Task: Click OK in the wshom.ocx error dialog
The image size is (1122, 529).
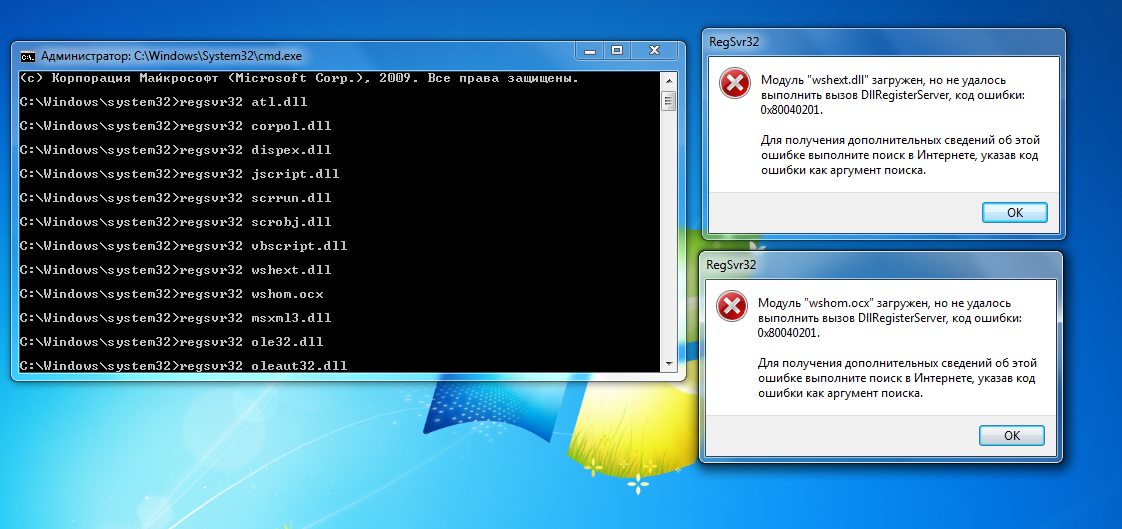Action: (1012, 435)
